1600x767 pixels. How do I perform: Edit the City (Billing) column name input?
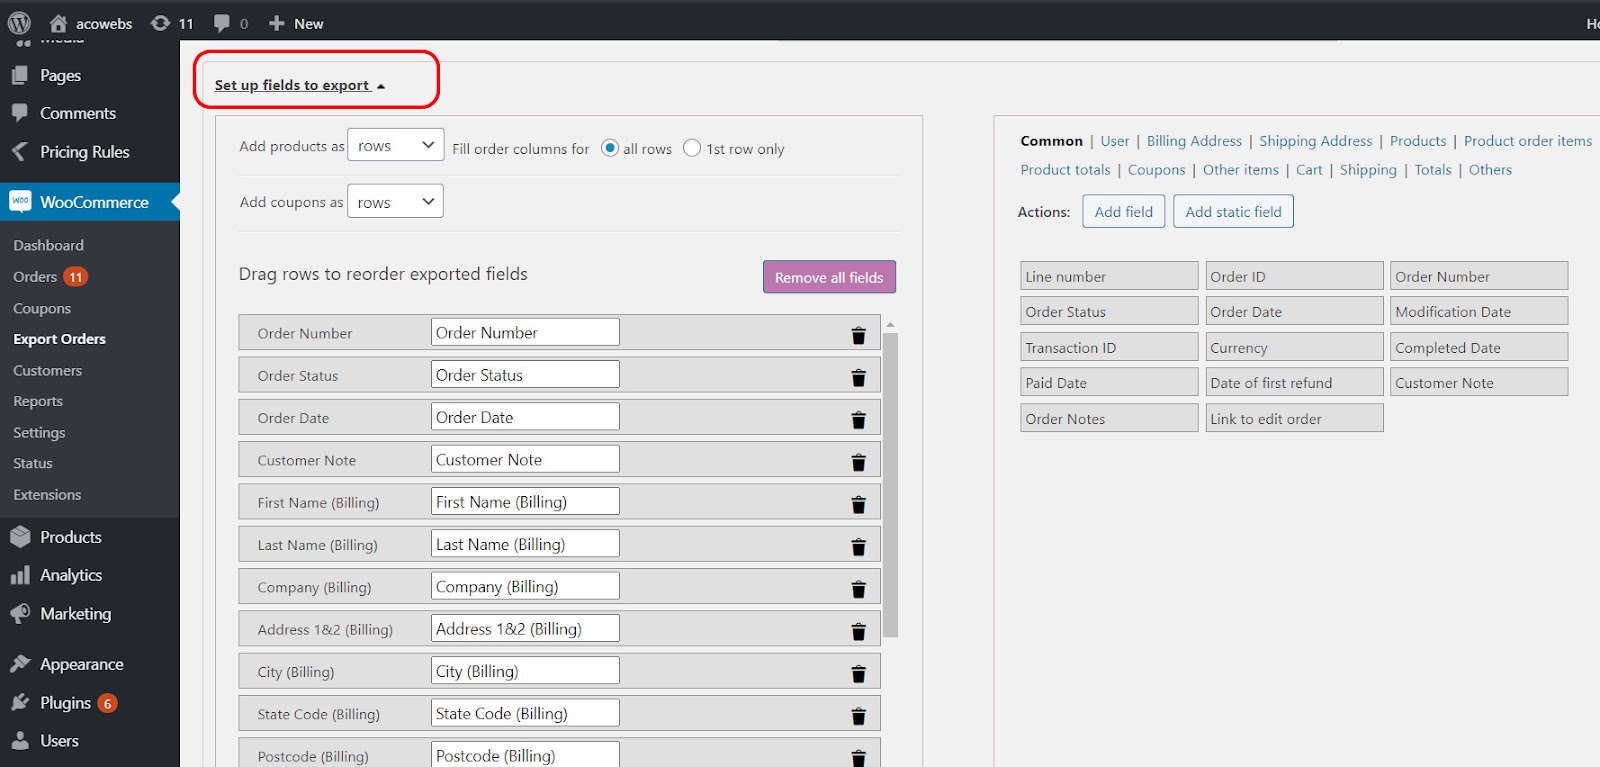click(525, 671)
